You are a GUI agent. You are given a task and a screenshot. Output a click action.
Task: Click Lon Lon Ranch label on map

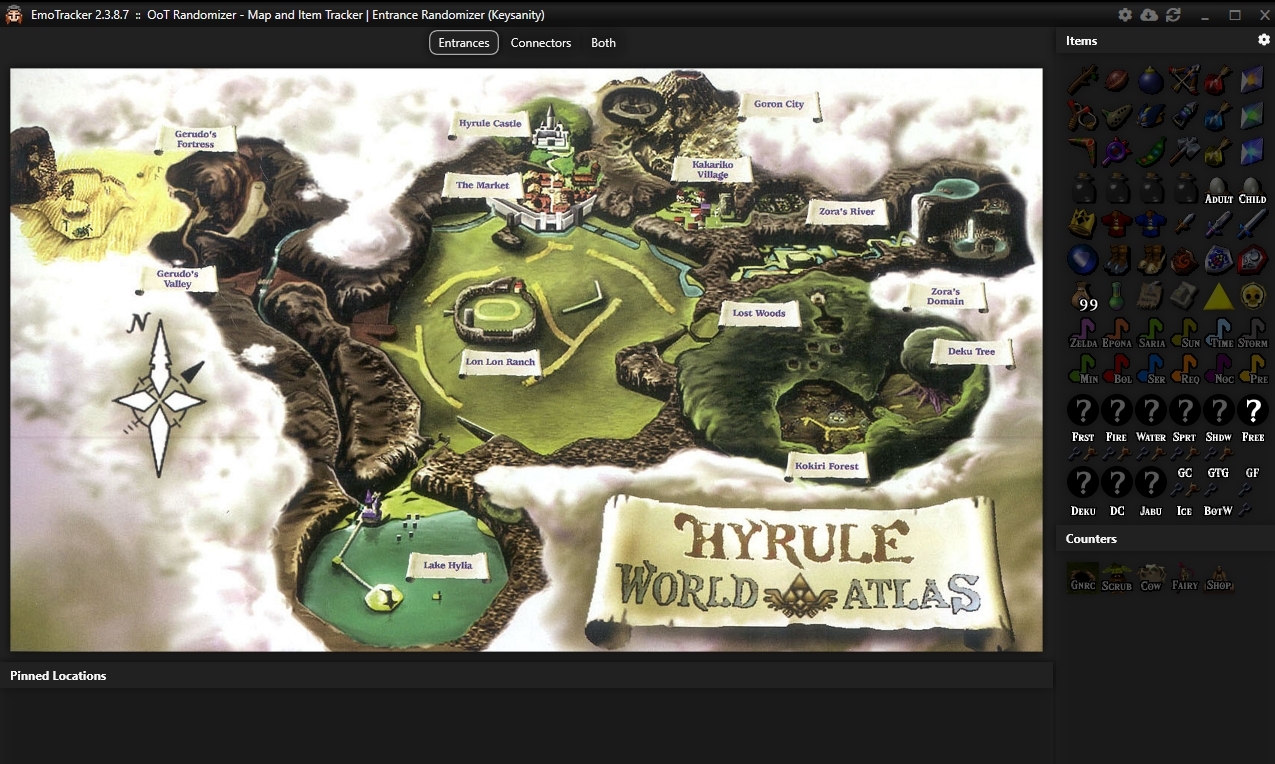click(x=501, y=362)
